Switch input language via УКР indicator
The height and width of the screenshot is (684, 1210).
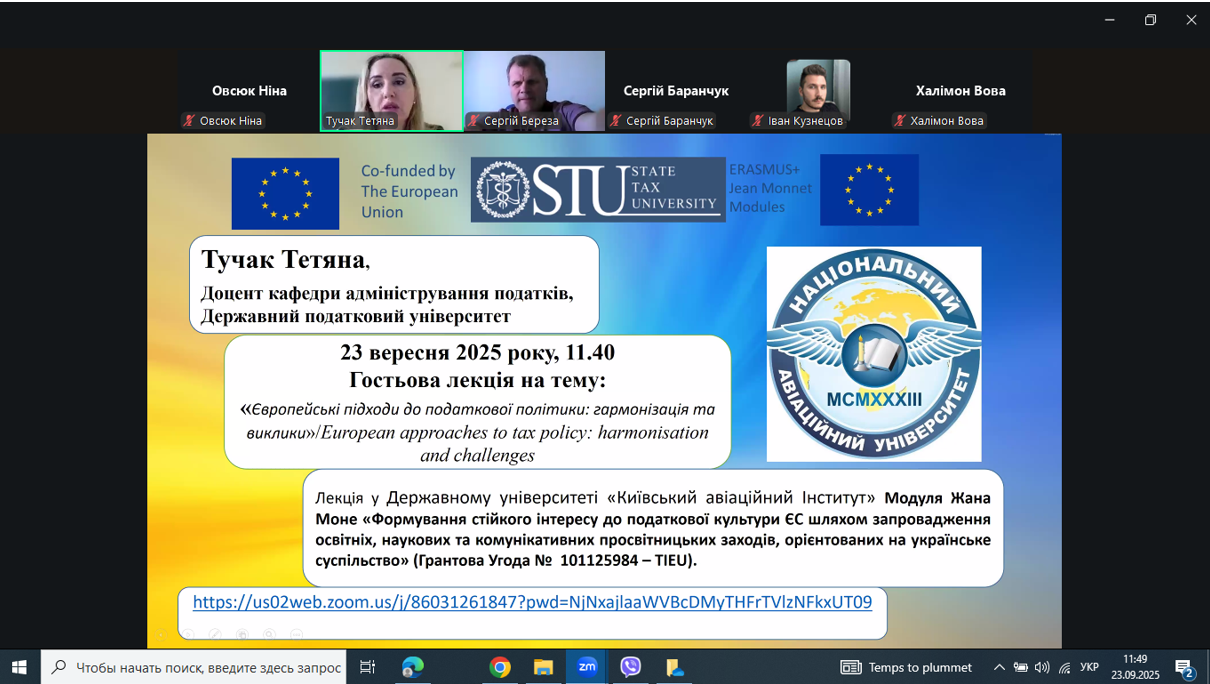[x=1089, y=667]
